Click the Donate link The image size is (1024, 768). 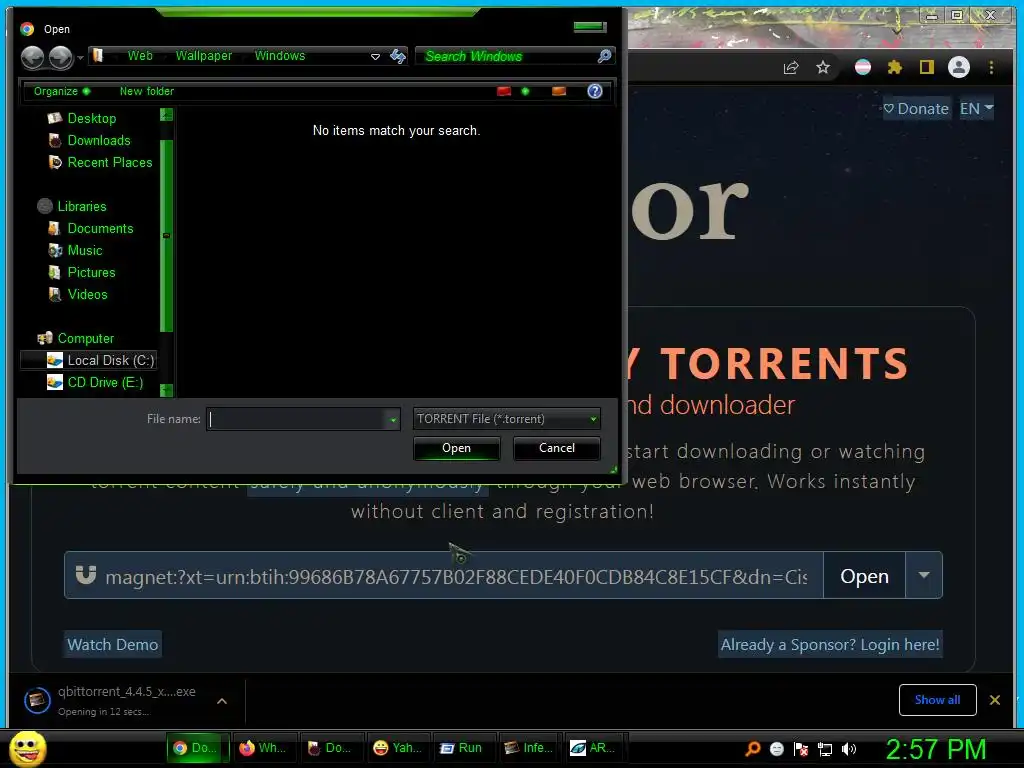tap(916, 109)
